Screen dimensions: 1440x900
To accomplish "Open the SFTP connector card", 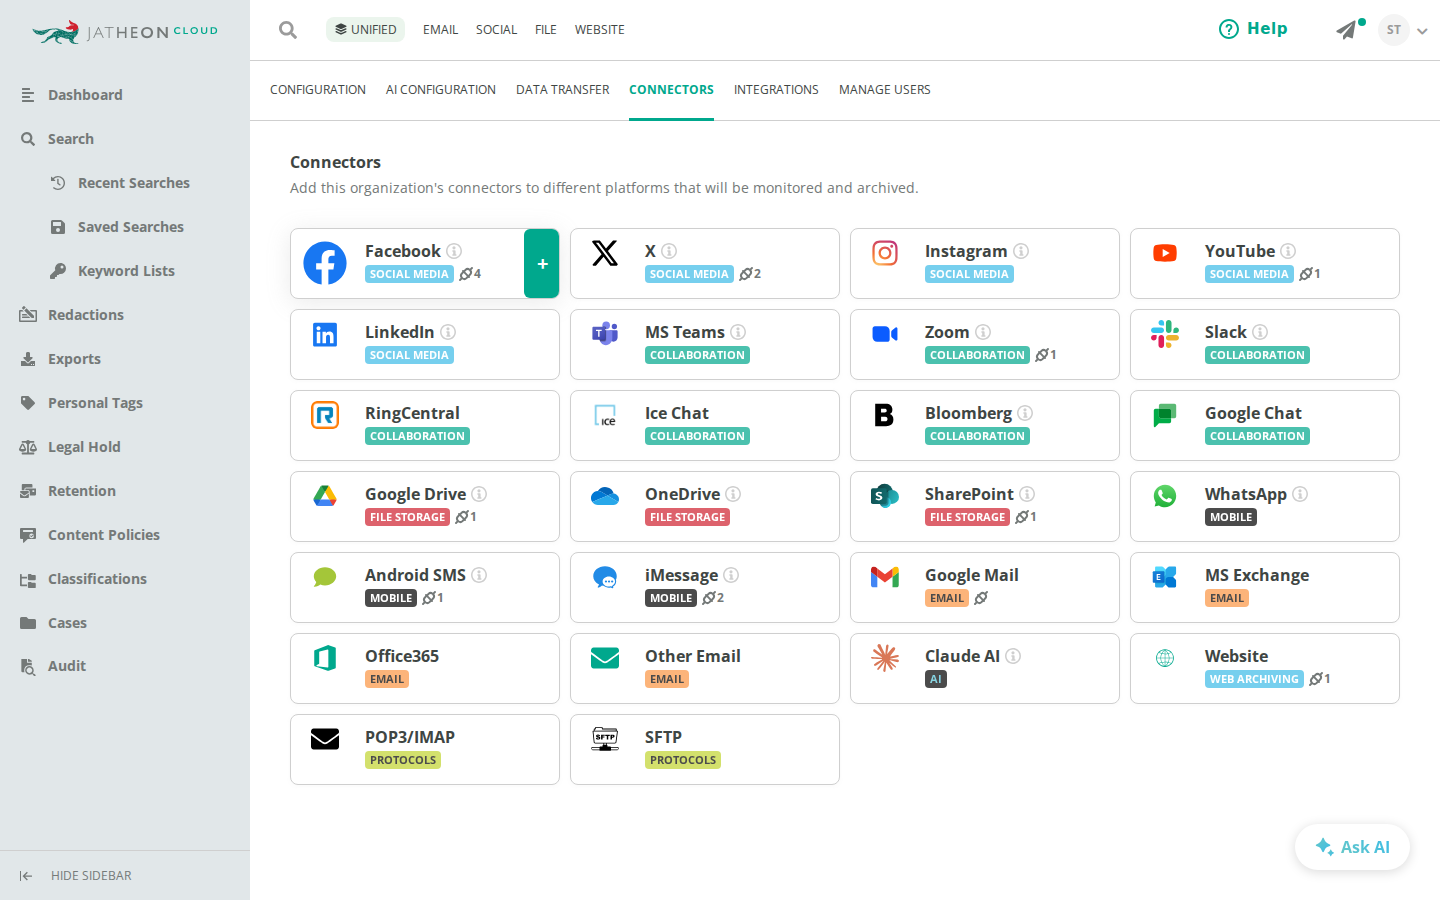I will pyautogui.click(x=705, y=749).
